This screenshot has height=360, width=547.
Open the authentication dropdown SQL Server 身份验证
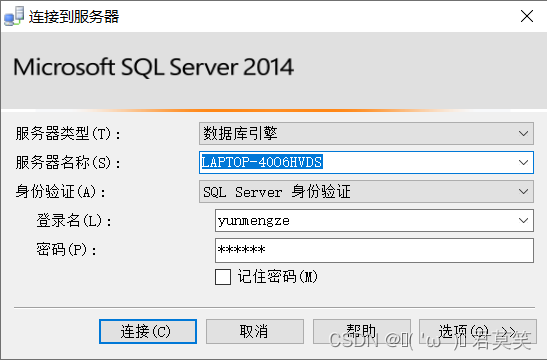[366, 191]
